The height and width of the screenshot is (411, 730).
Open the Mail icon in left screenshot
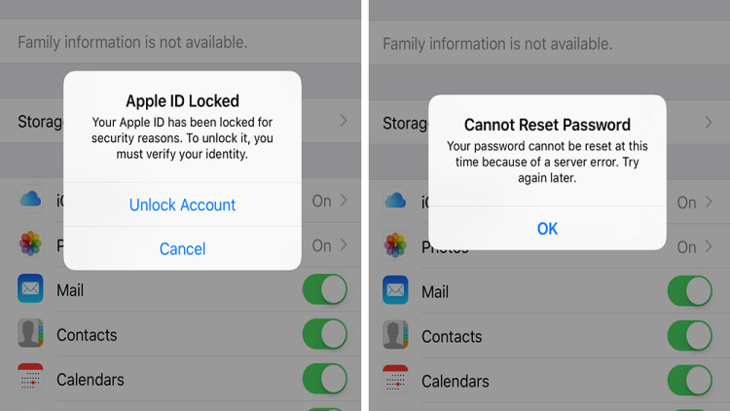point(30,289)
